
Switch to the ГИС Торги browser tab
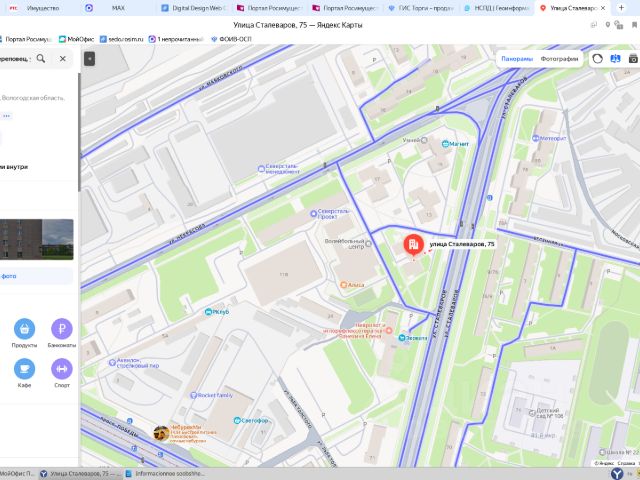tap(420, 8)
